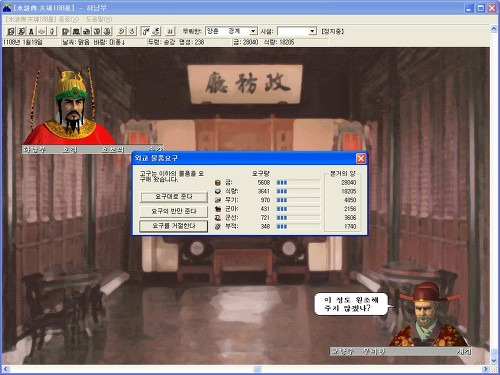Image resolution: width=500 pixels, height=375 pixels.
Task: Click the pause toolbar button
Action: [x=170, y=31]
